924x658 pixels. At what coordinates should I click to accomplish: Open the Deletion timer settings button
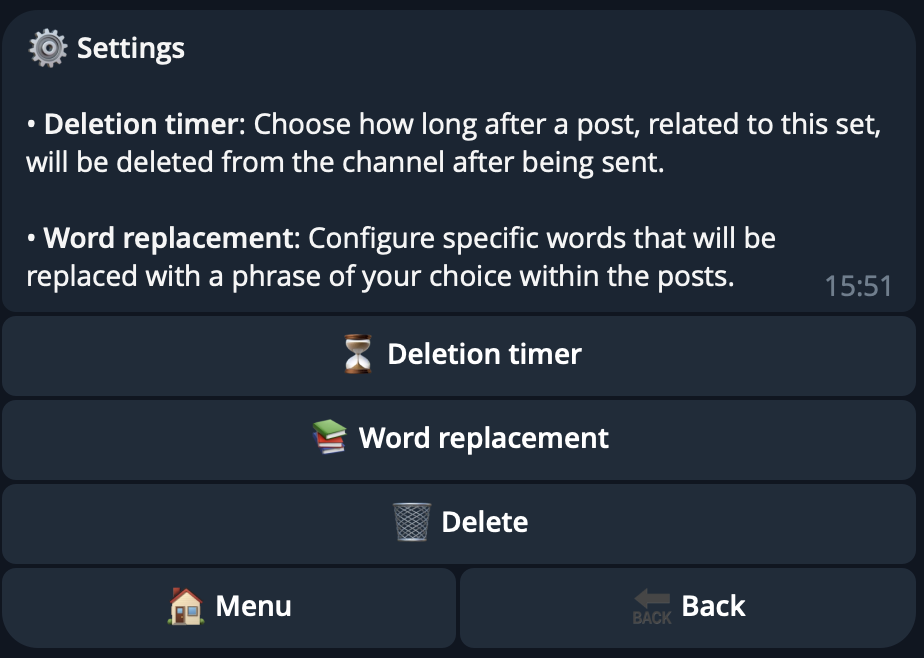click(460, 356)
